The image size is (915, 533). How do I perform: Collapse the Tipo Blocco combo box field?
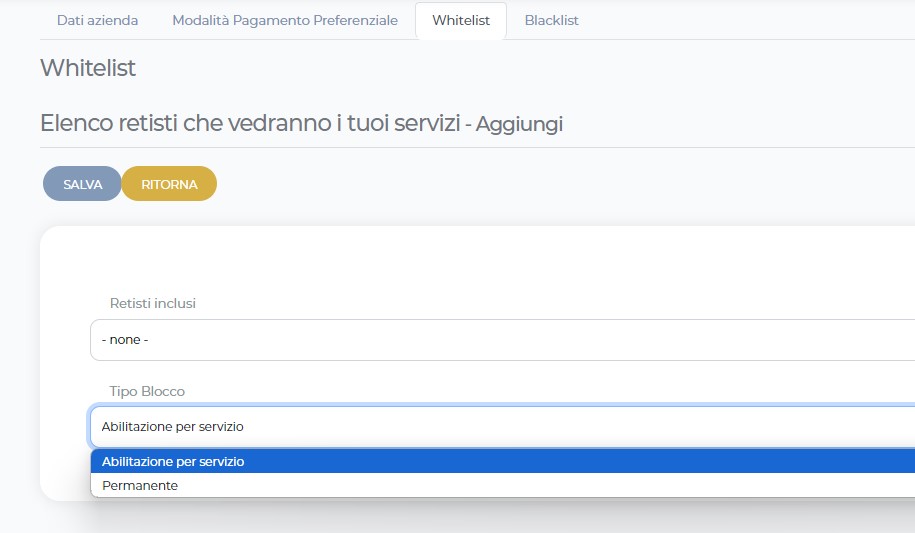[500, 427]
